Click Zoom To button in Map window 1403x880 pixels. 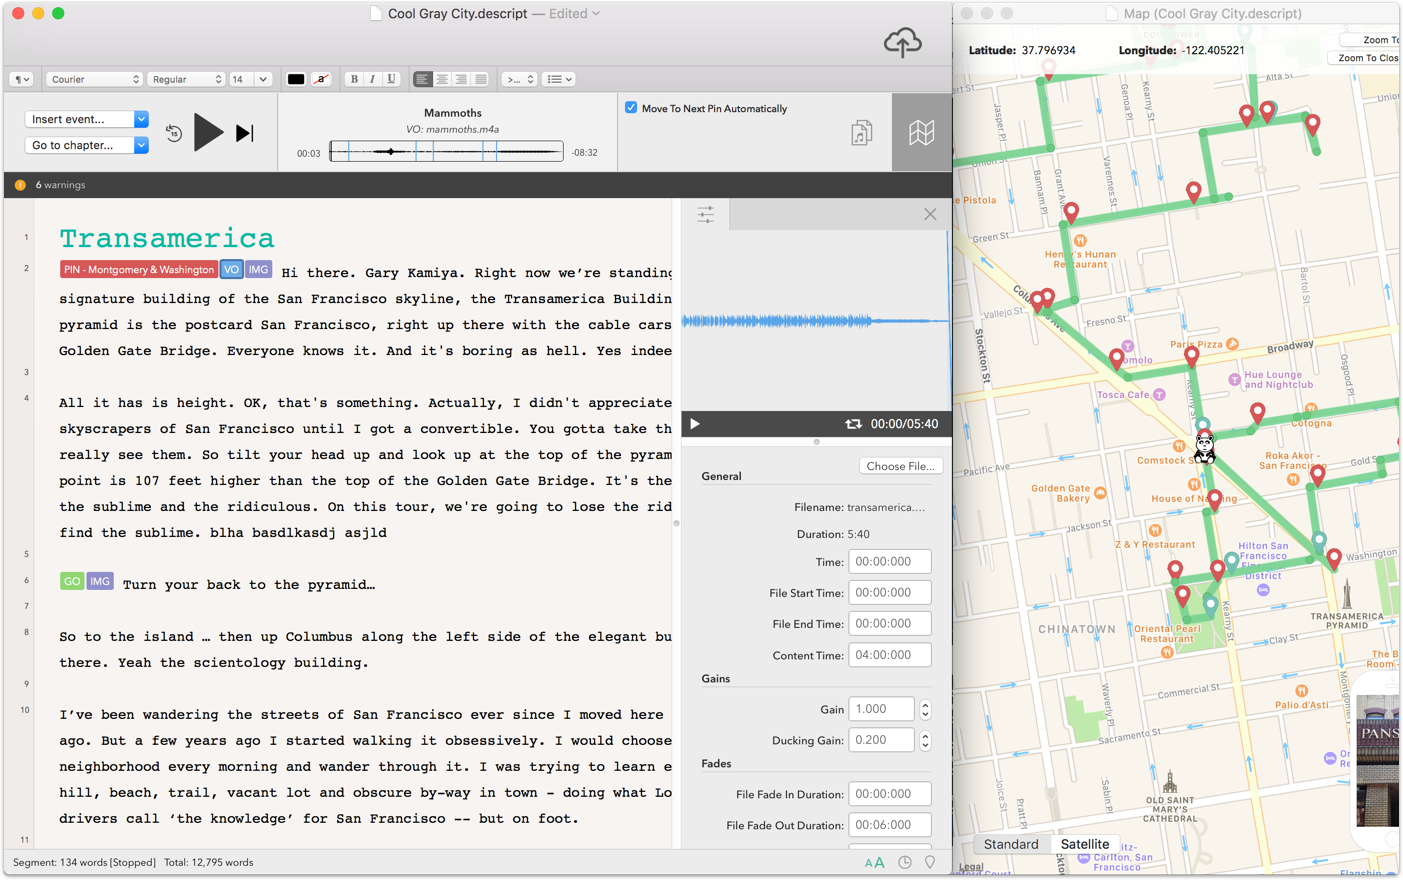(x=1370, y=40)
